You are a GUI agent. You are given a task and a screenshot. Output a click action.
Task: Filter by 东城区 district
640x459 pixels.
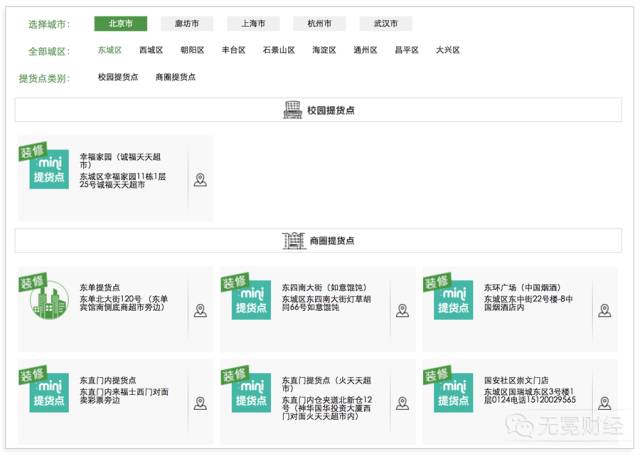109,50
